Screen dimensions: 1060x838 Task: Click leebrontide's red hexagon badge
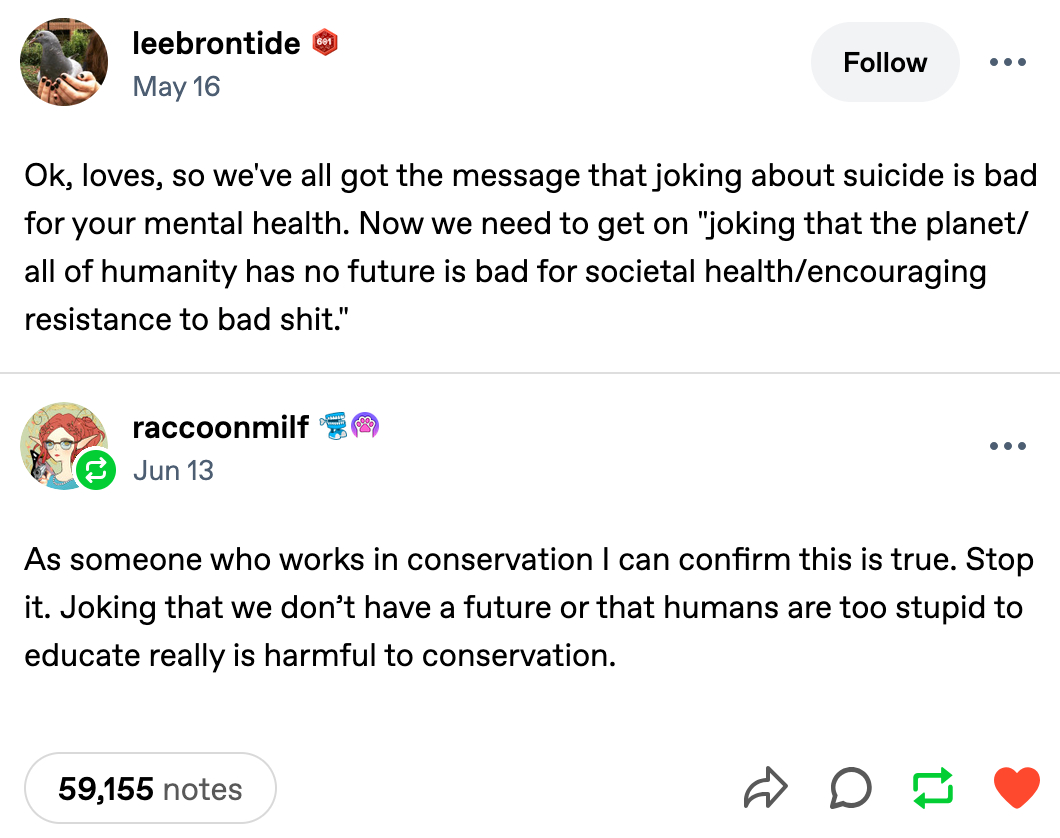point(325,43)
